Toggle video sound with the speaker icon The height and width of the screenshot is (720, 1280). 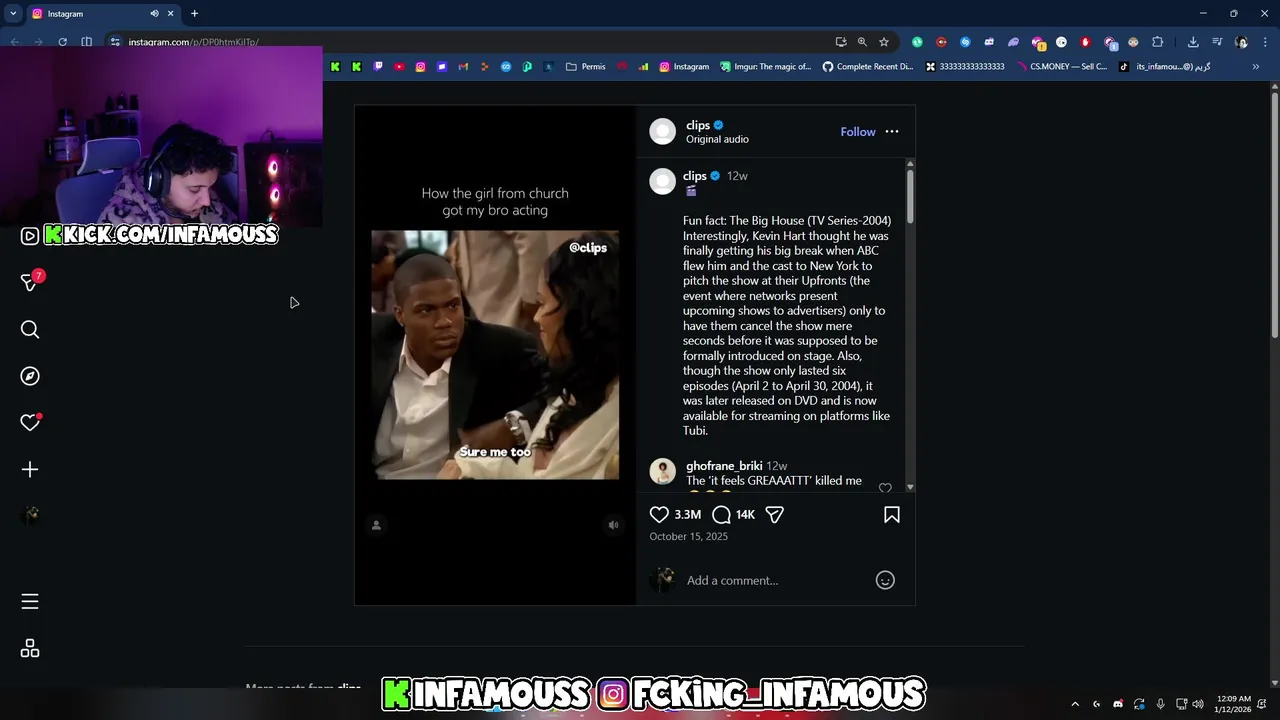614,525
